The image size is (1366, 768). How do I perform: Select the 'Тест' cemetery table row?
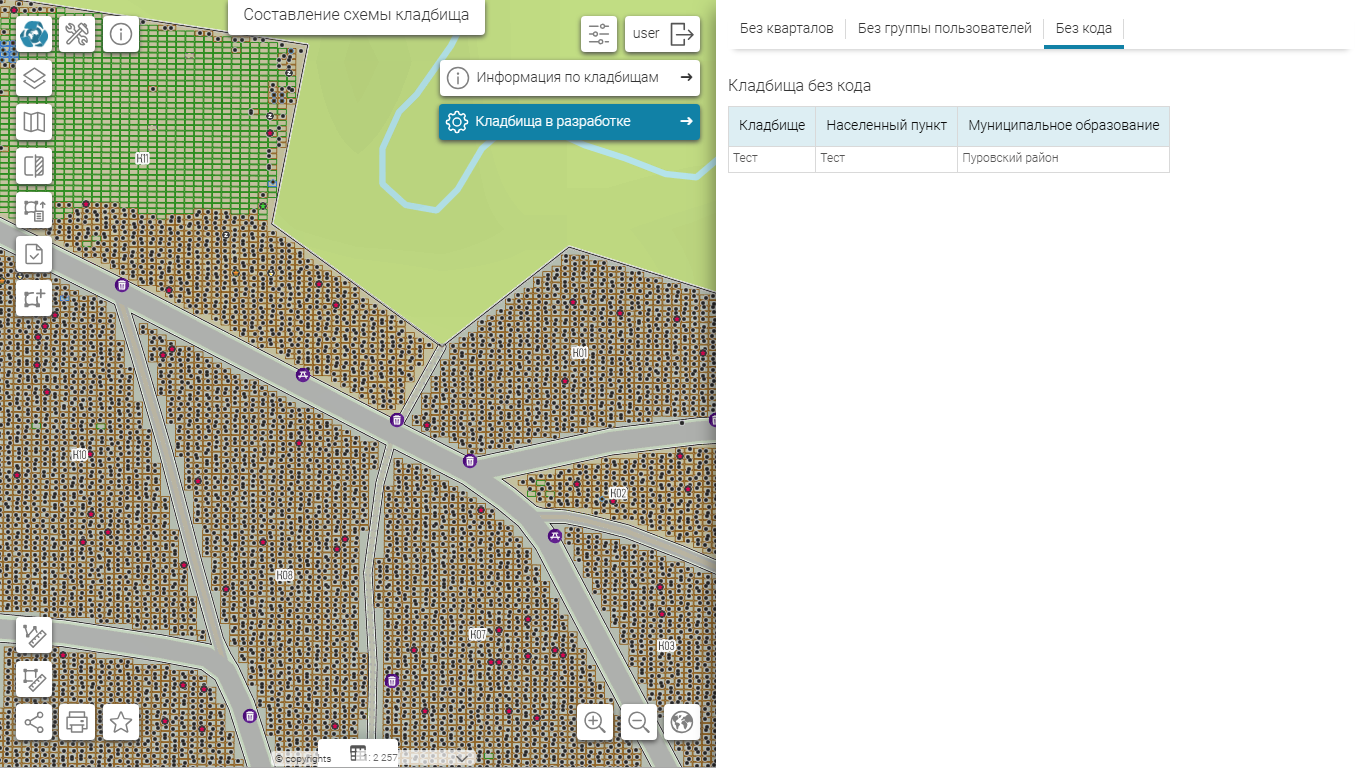(770, 158)
